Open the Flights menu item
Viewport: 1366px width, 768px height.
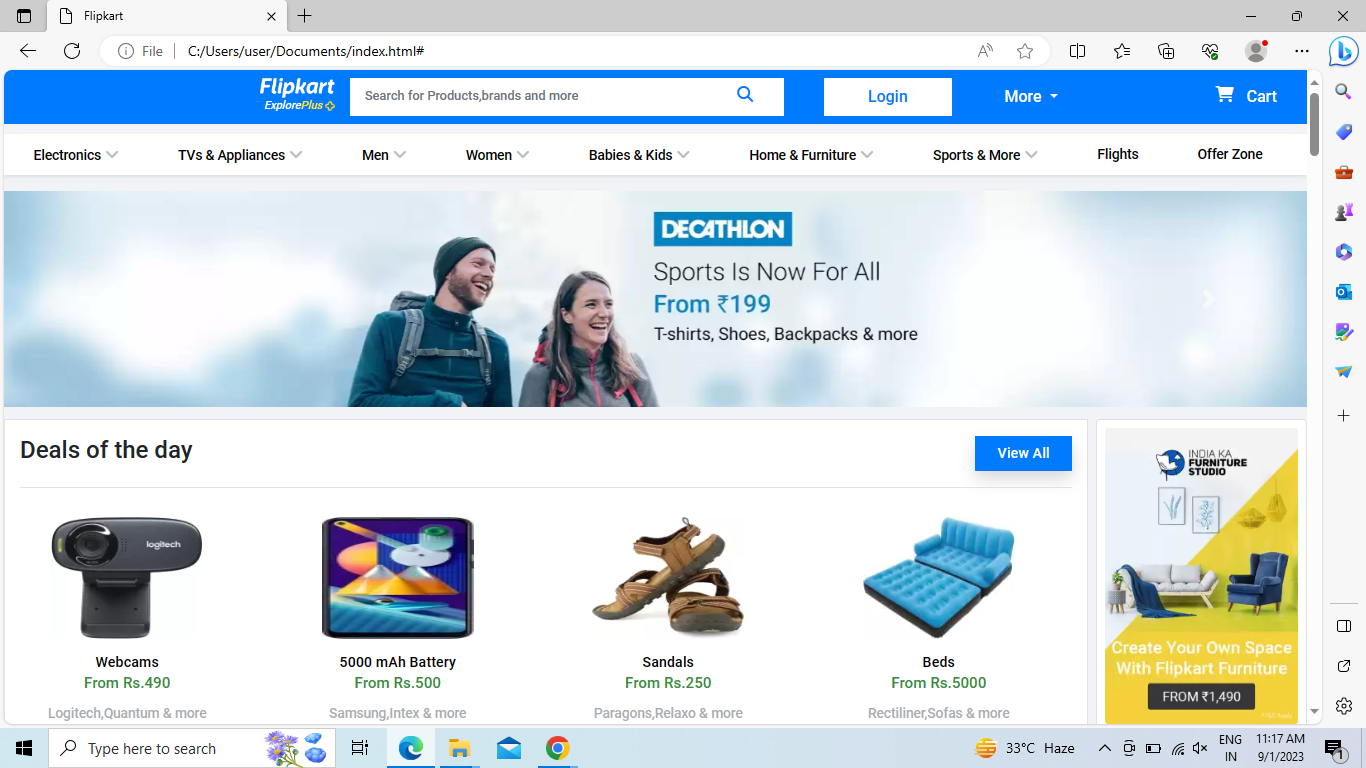pos(1117,154)
